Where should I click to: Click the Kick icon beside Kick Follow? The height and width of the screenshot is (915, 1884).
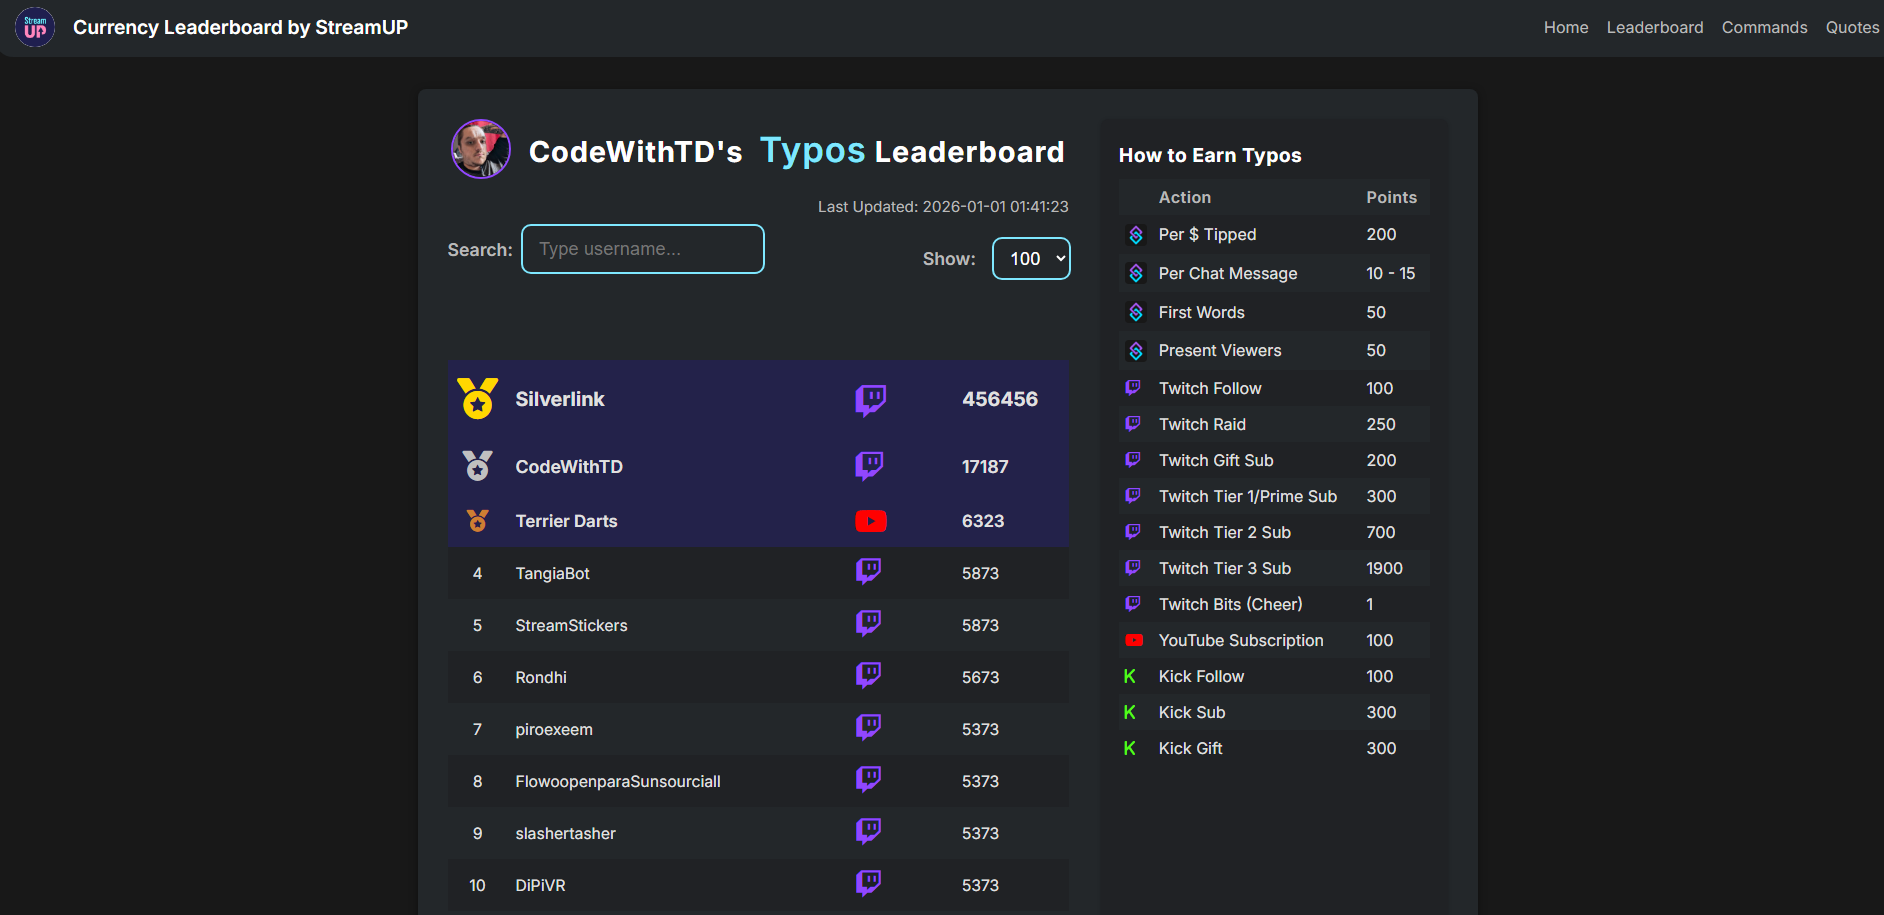pyautogui.click(x=1130, y=677)
